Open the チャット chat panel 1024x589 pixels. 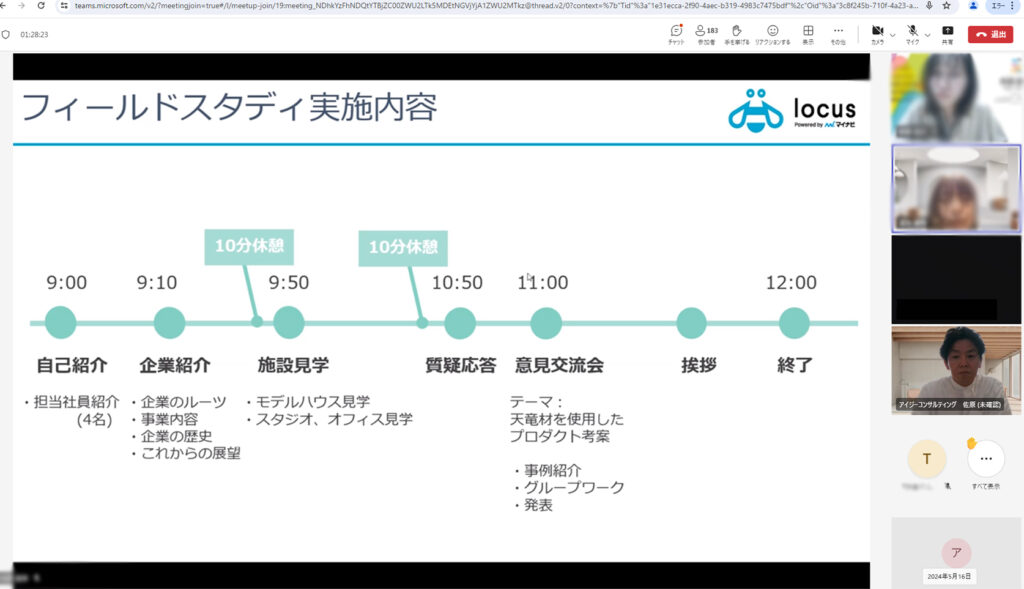677,31
